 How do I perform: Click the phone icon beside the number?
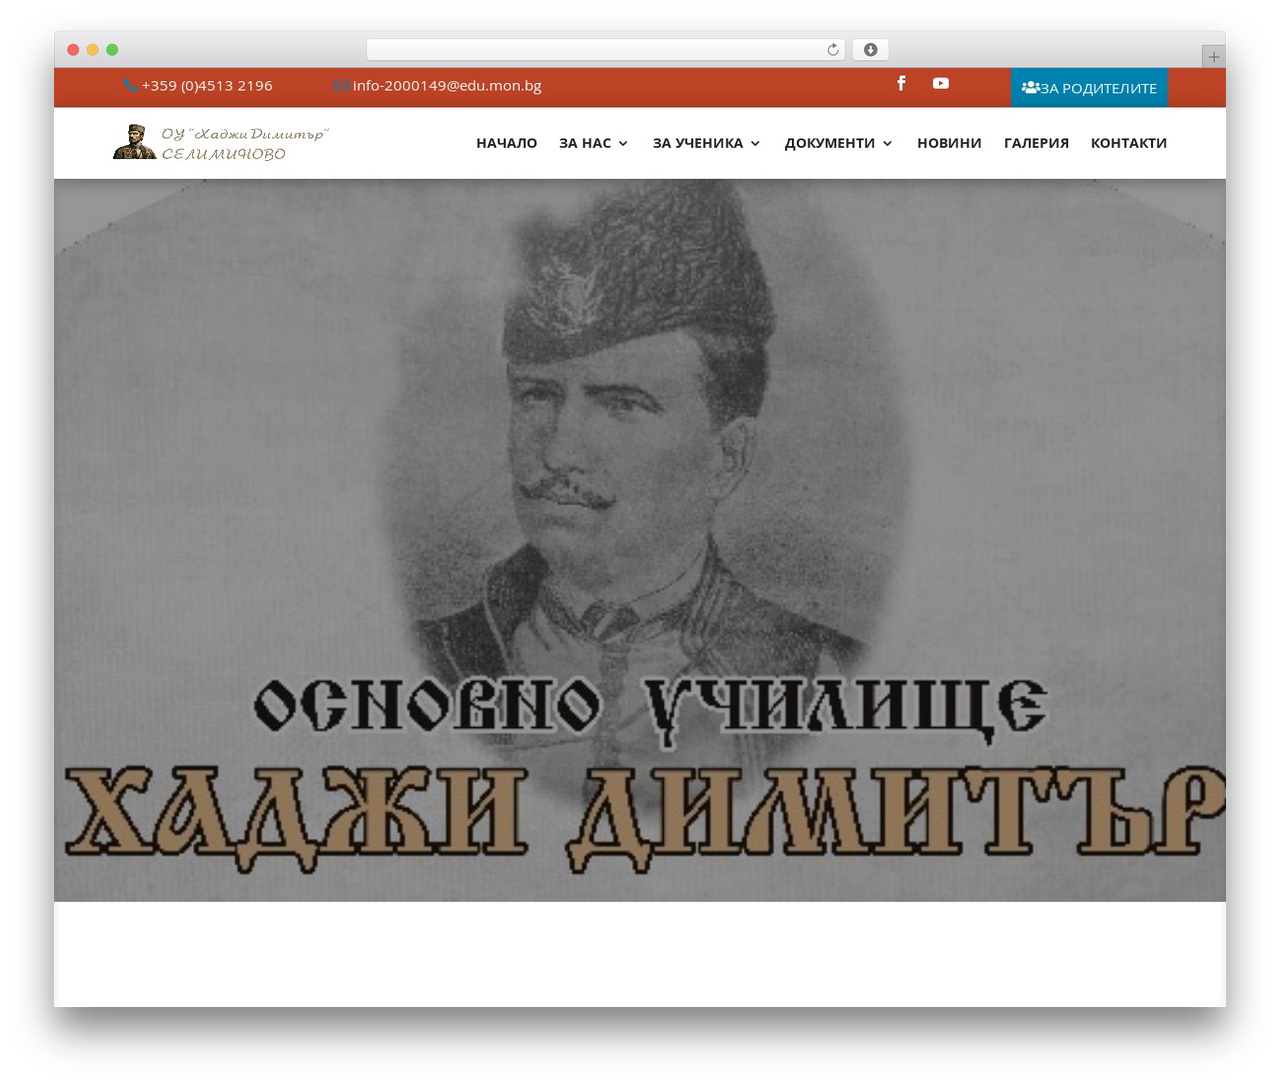[x=130, y=86]
